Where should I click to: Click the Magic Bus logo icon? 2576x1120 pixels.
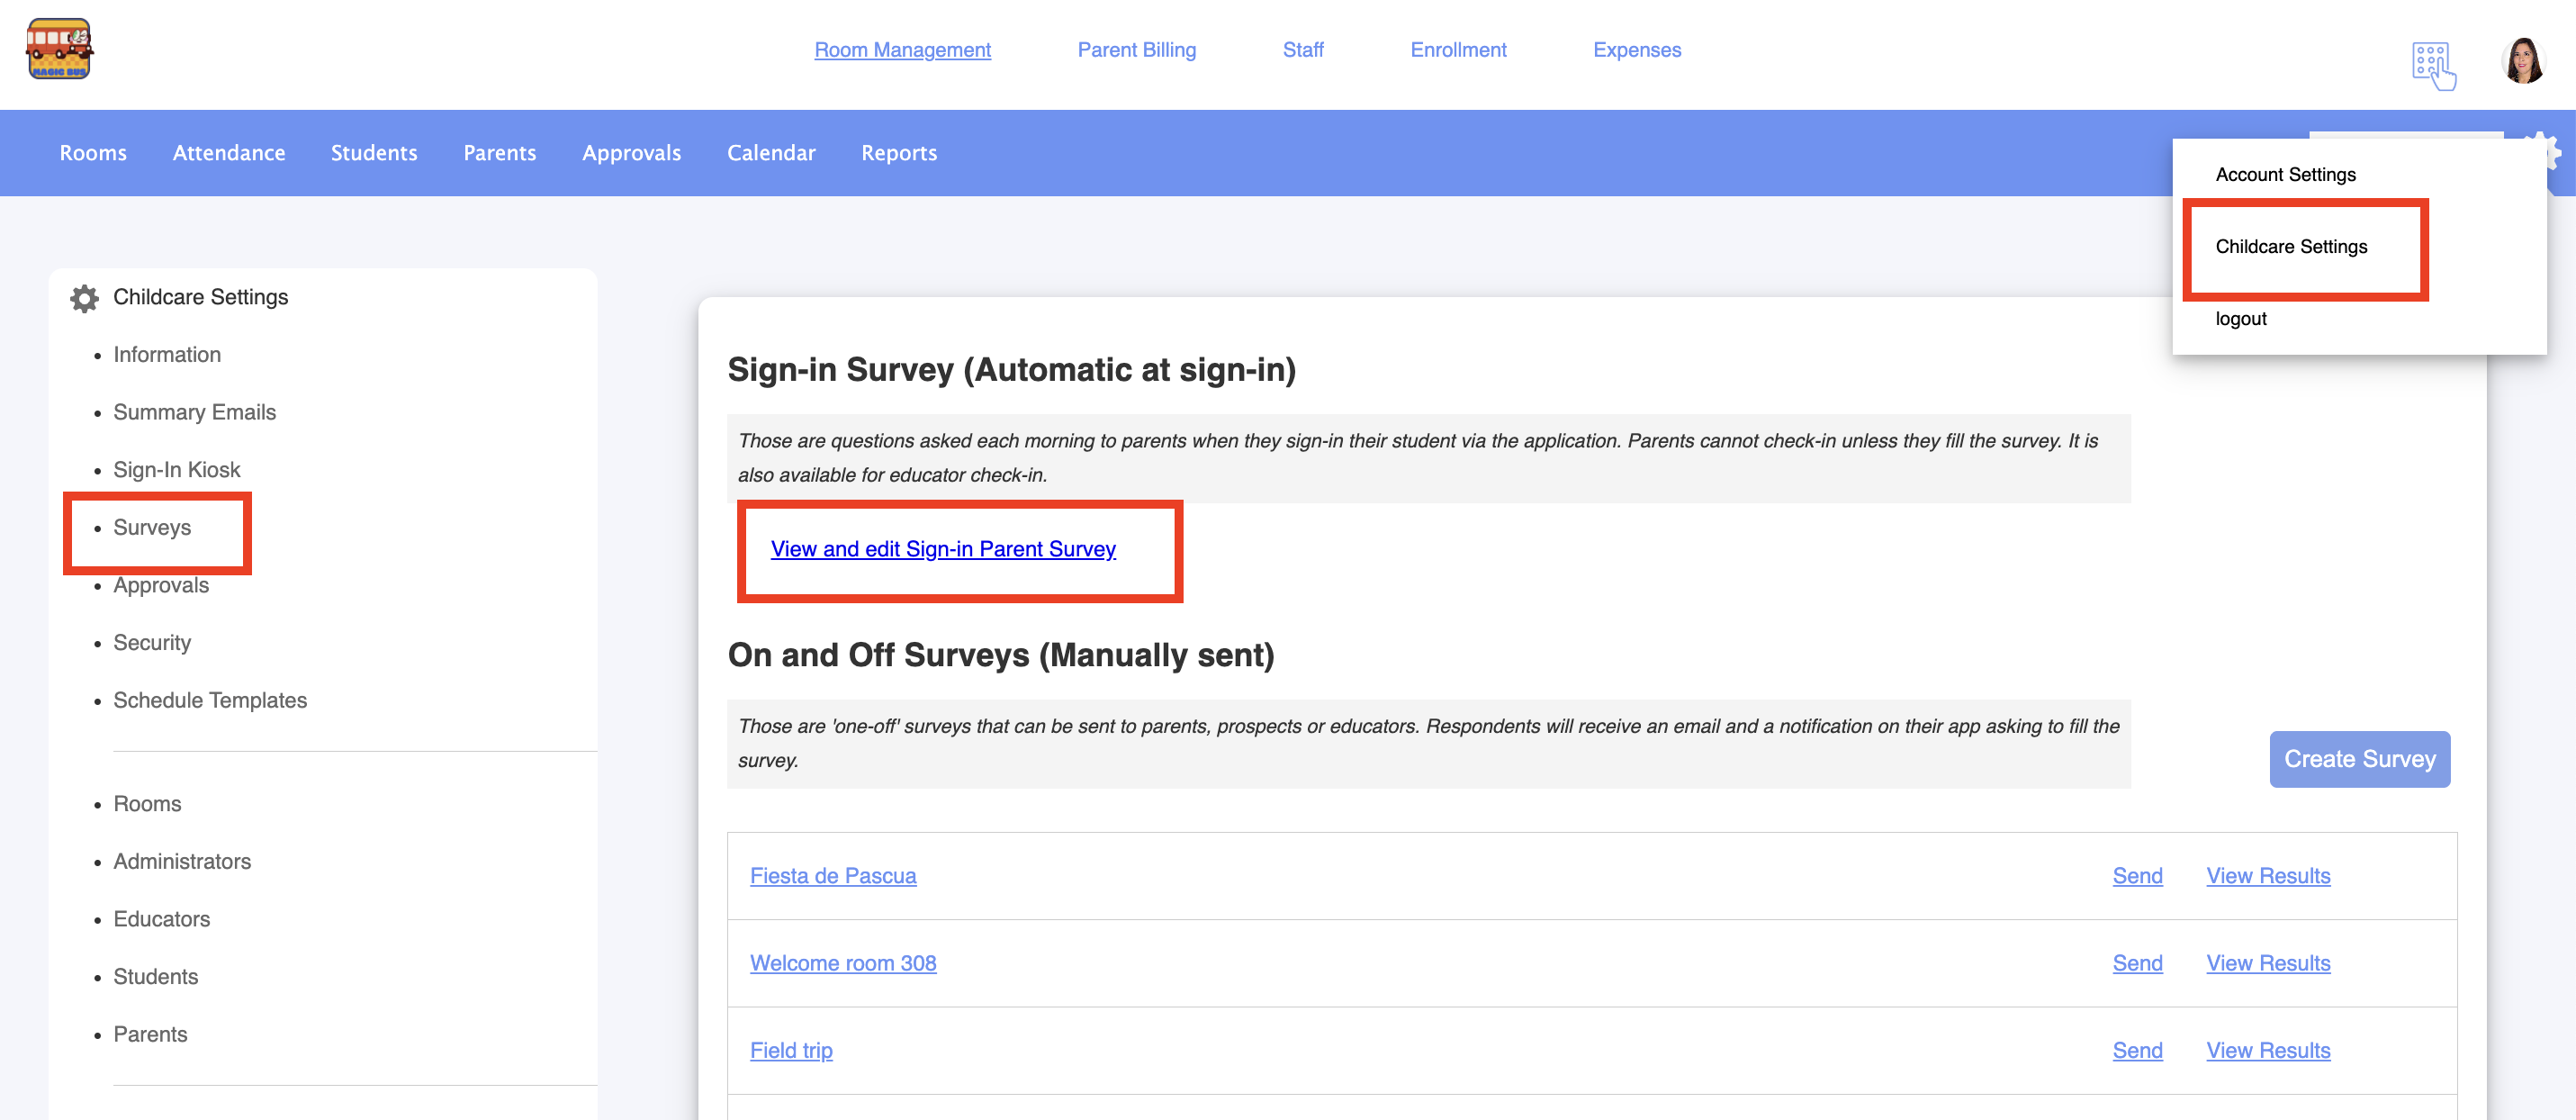59,49
